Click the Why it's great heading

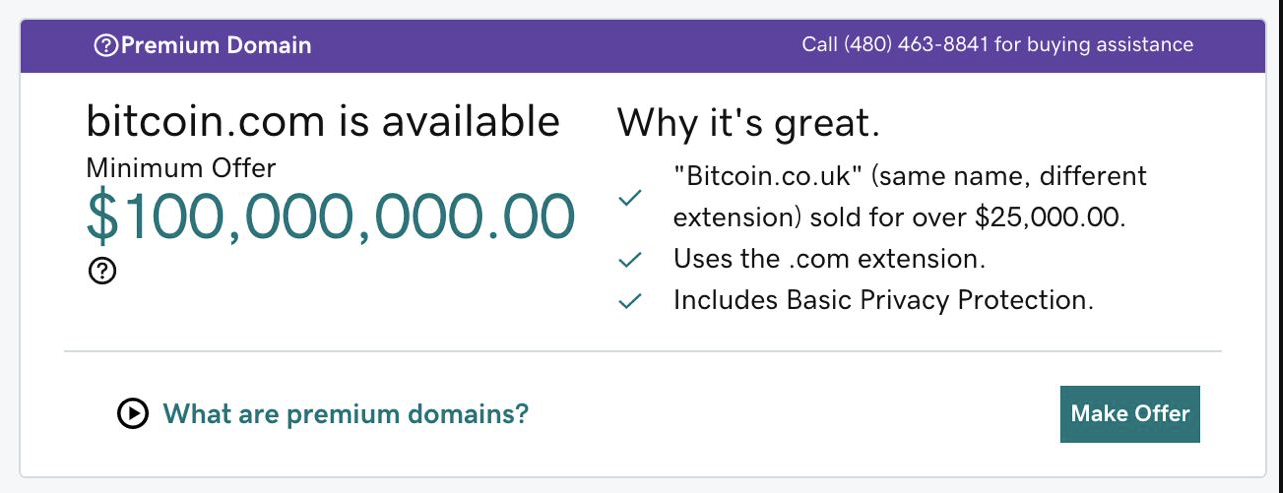(x=749, y=123)
